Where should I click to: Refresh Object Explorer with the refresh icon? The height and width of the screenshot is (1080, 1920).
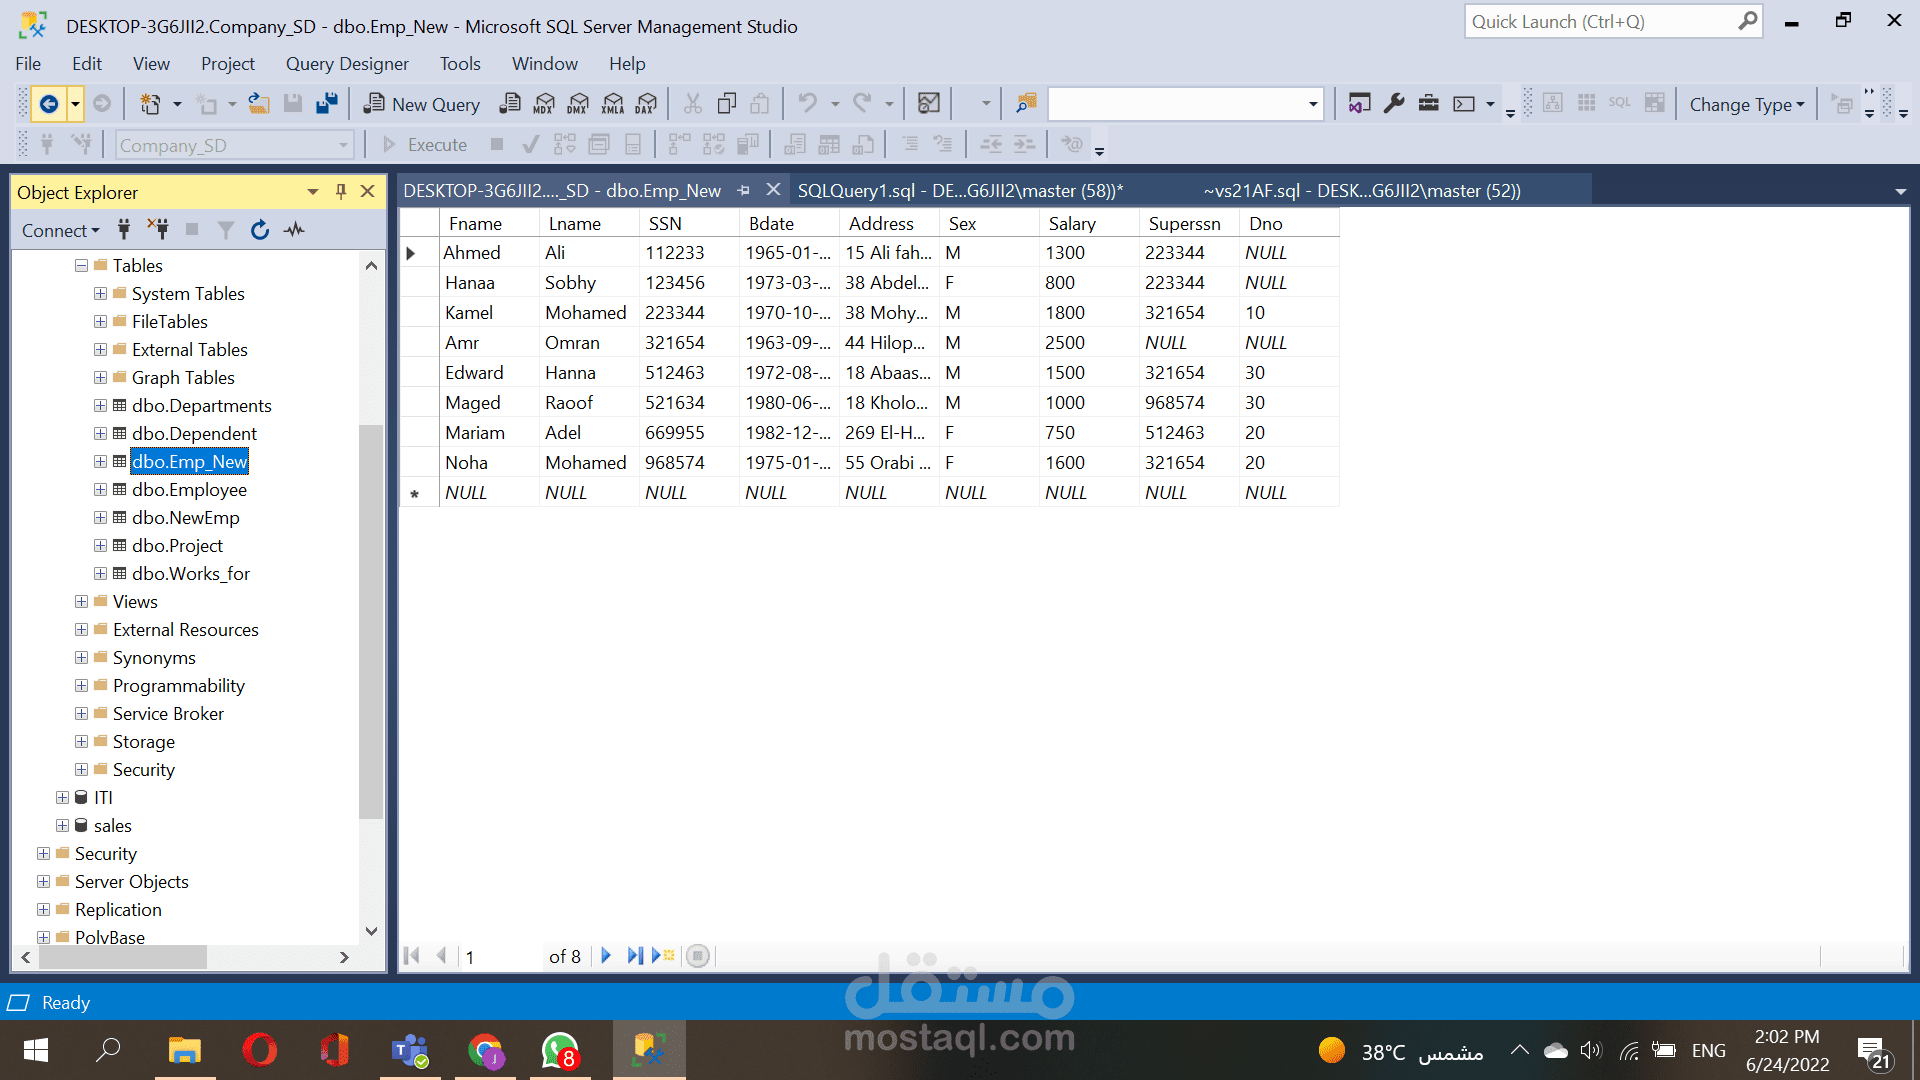[260, 230]
